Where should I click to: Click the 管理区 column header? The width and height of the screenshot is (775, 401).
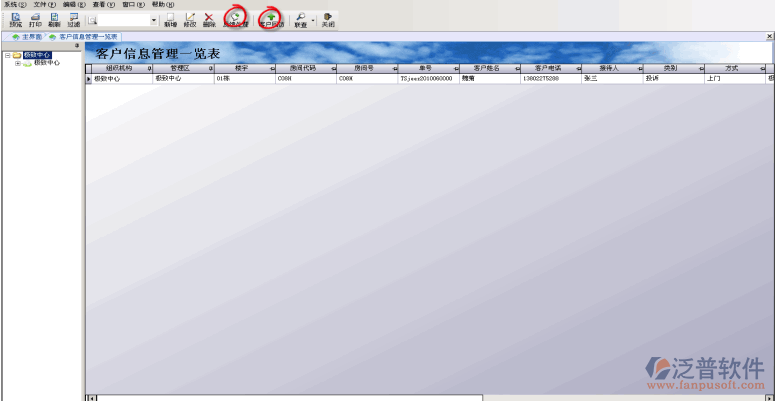(x=183, y=68)
